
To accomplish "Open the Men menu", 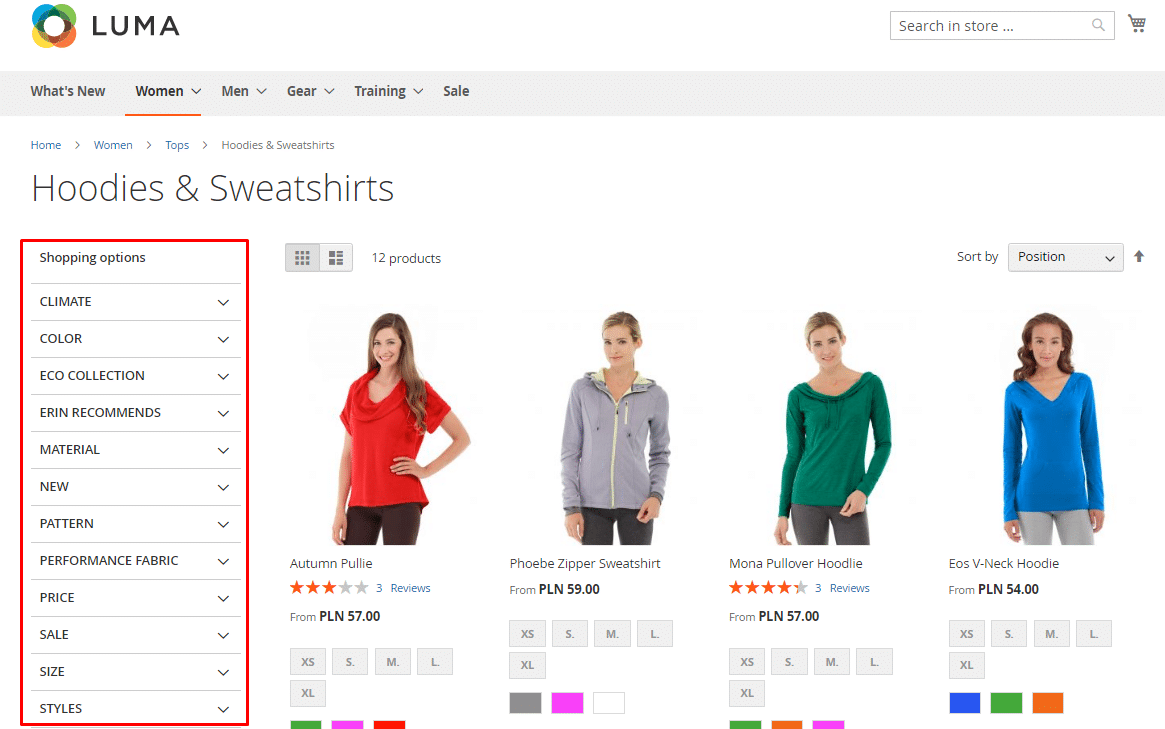I will click(x=243, y=91).
